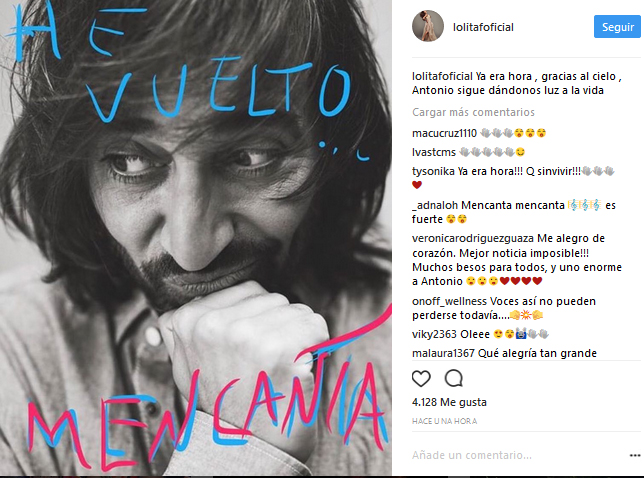
Task: View the 4.128 Me gusta likes list
Action: tap(449, 402)
